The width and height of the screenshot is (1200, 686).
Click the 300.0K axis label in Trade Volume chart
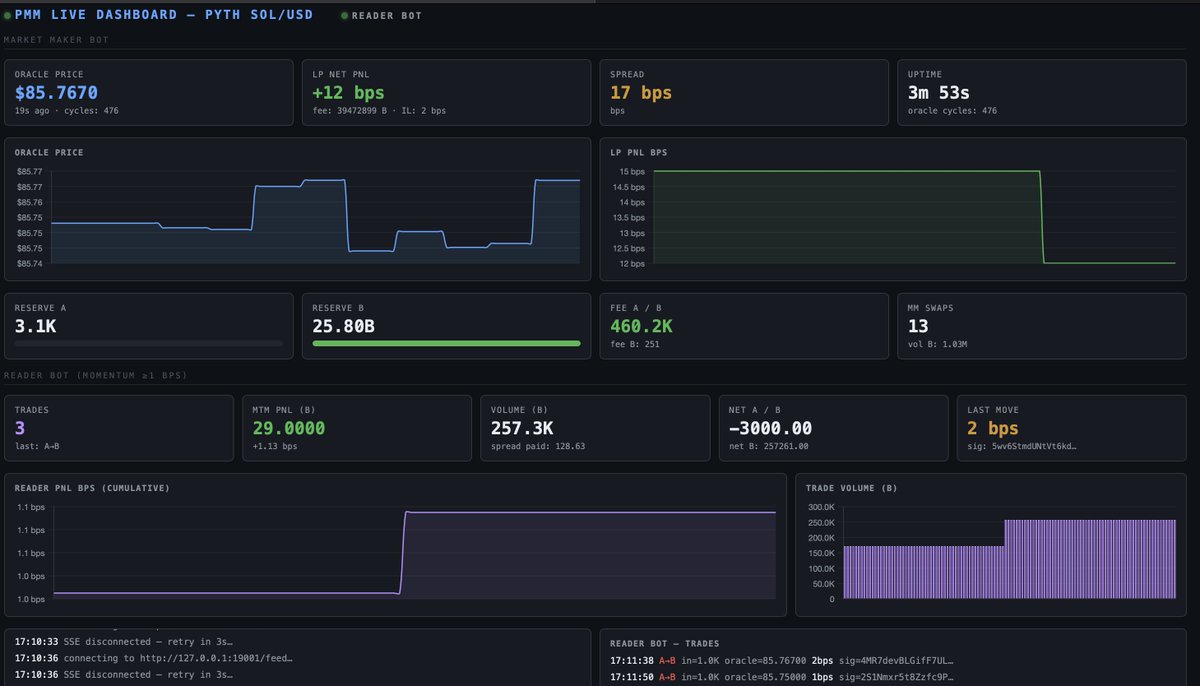coord(820,507)
